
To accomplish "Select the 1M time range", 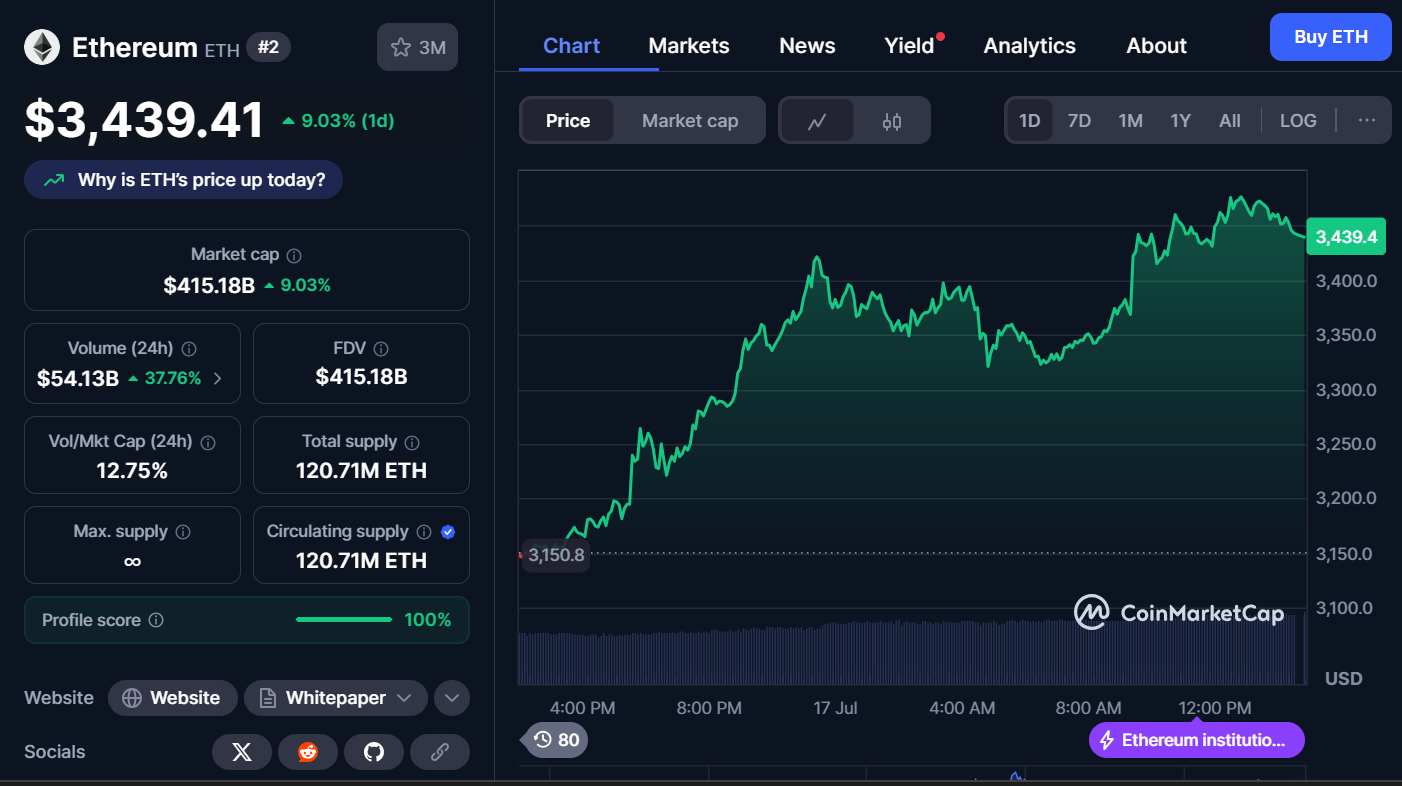I will coord(1130,121).
